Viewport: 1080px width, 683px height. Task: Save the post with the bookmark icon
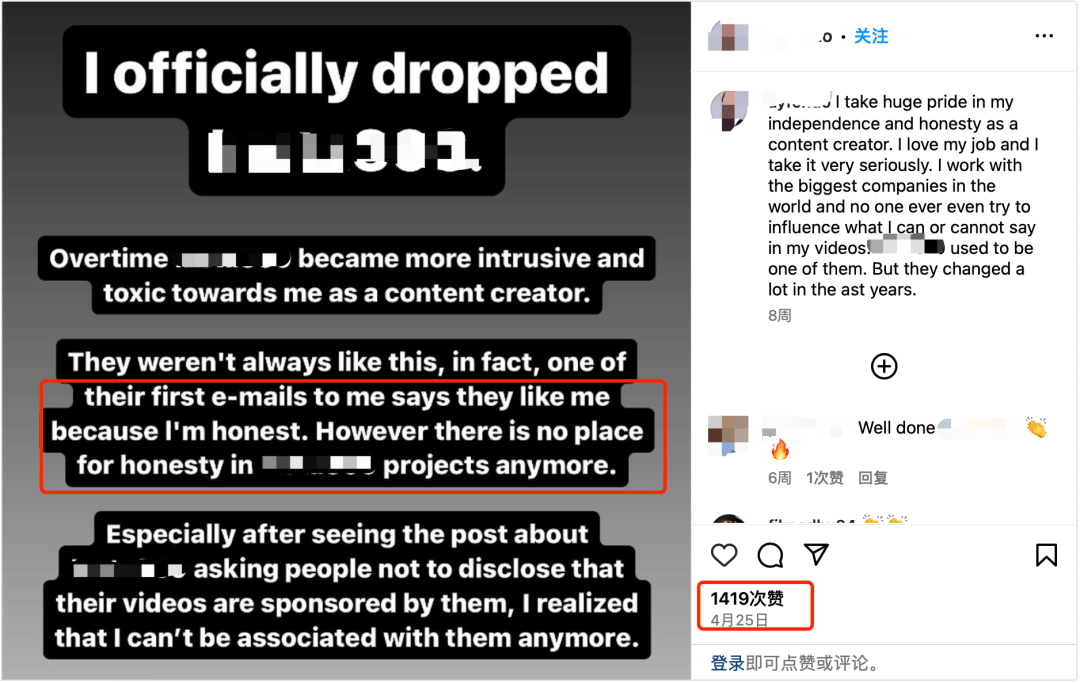coord(1046,555)
